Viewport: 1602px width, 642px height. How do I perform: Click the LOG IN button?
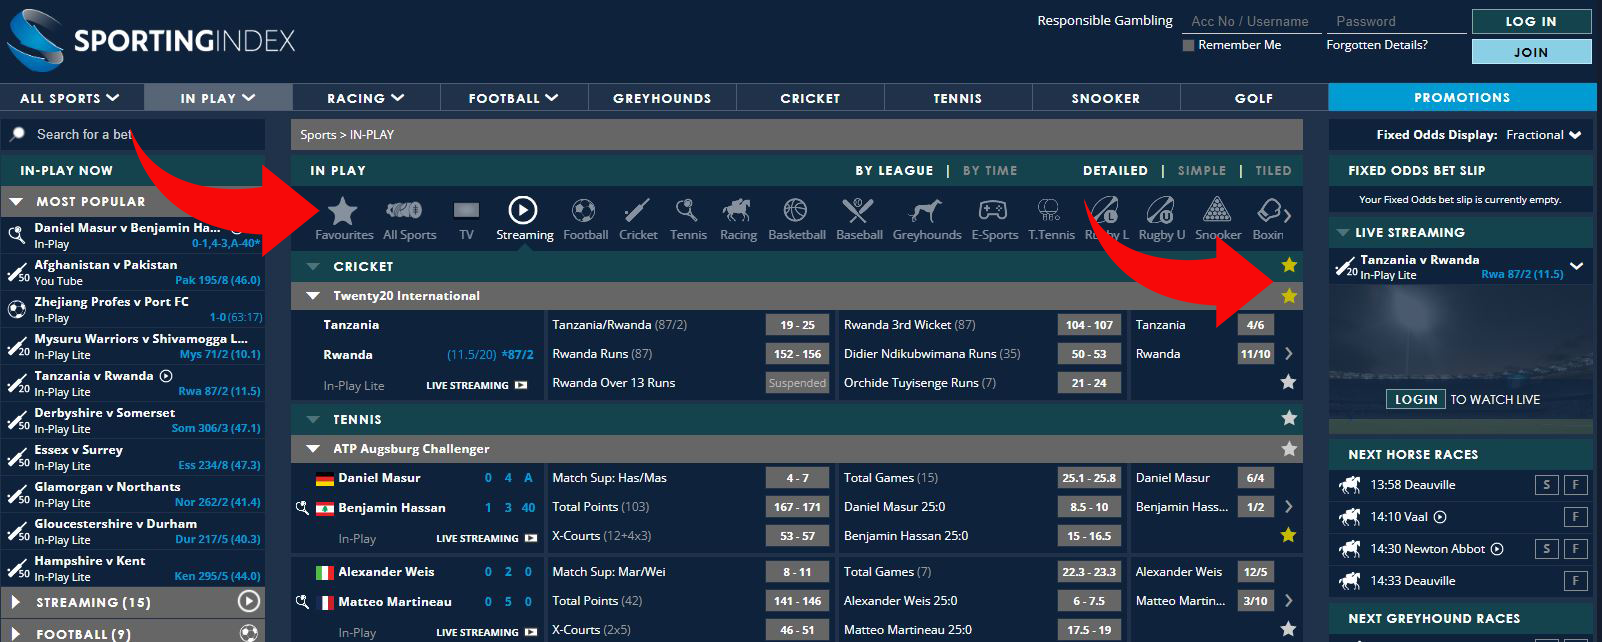click(1531, 21)
